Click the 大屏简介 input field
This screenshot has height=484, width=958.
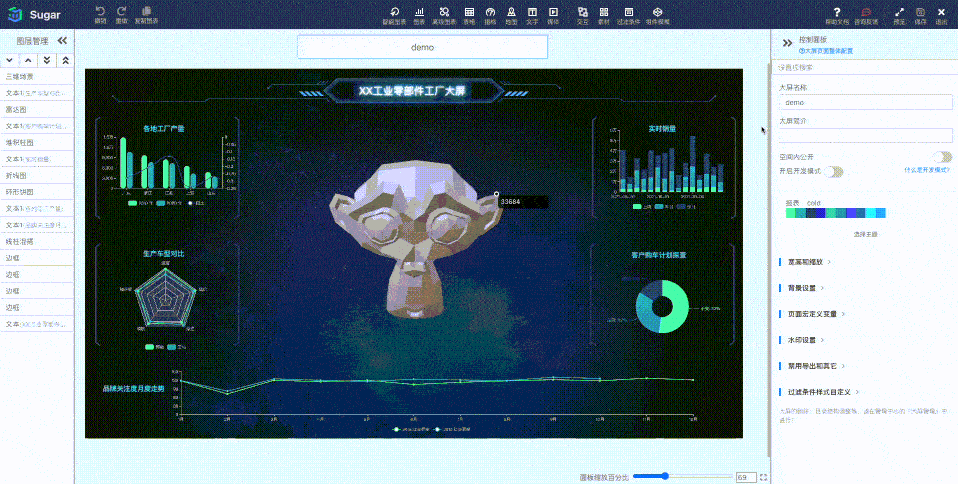coord(865,135)
